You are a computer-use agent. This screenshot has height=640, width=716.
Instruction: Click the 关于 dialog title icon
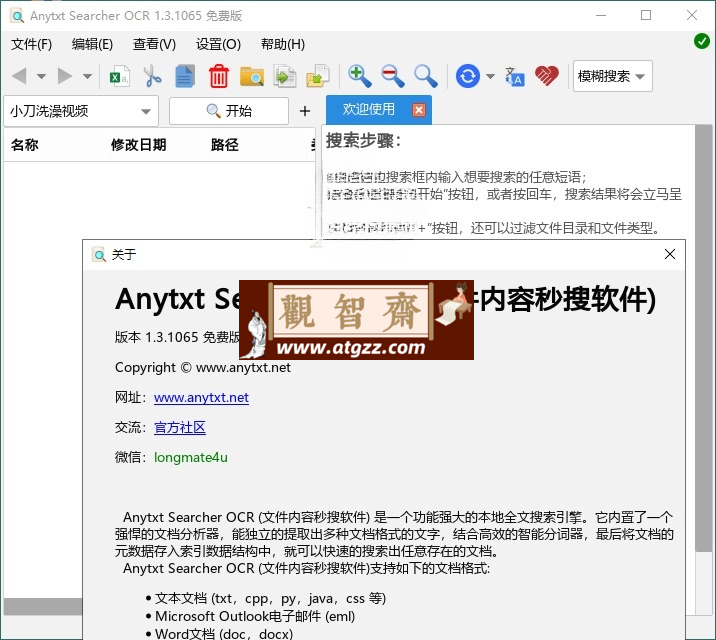99,255
